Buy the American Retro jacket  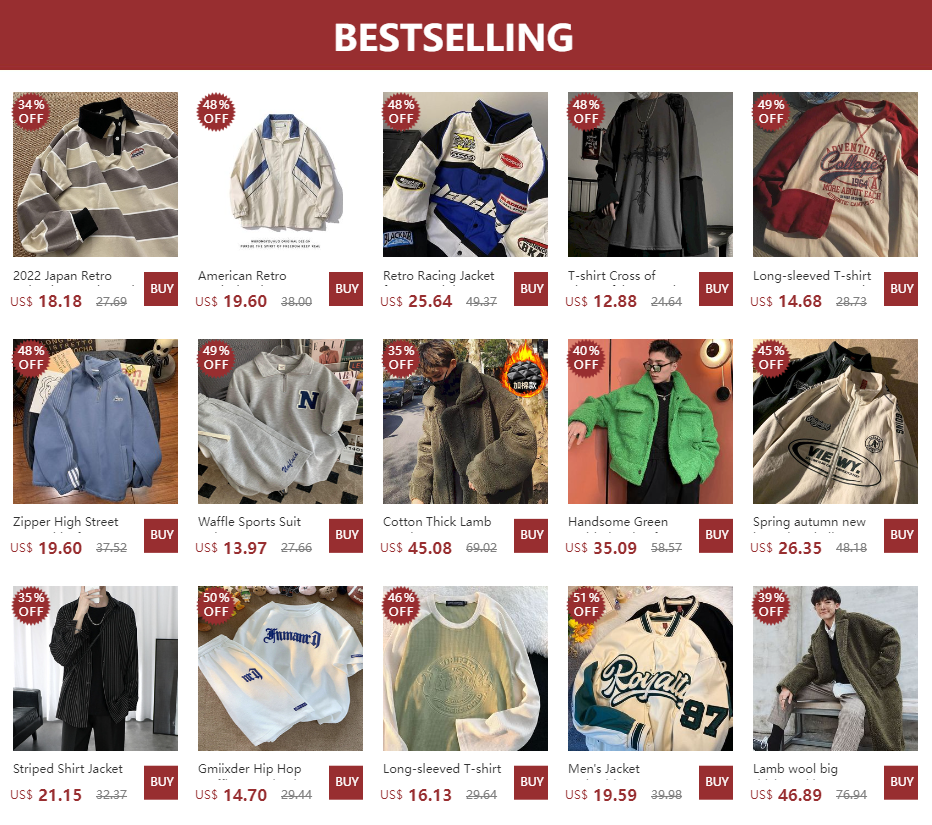pos(346,289)
